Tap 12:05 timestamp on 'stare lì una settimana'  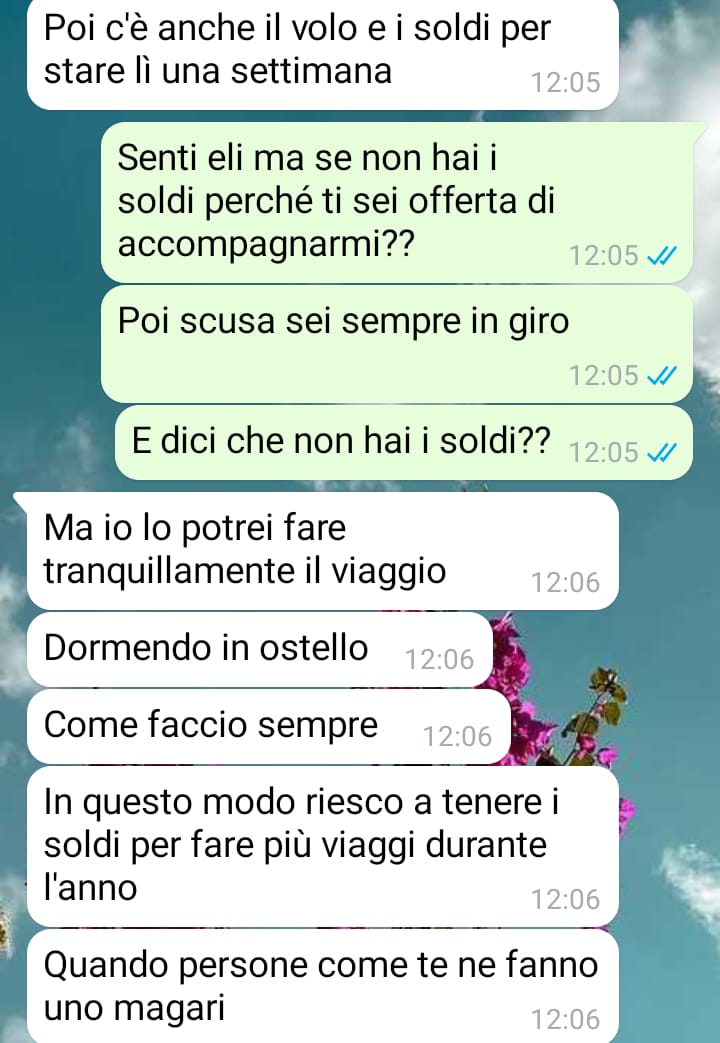click(x=566, y=82)
